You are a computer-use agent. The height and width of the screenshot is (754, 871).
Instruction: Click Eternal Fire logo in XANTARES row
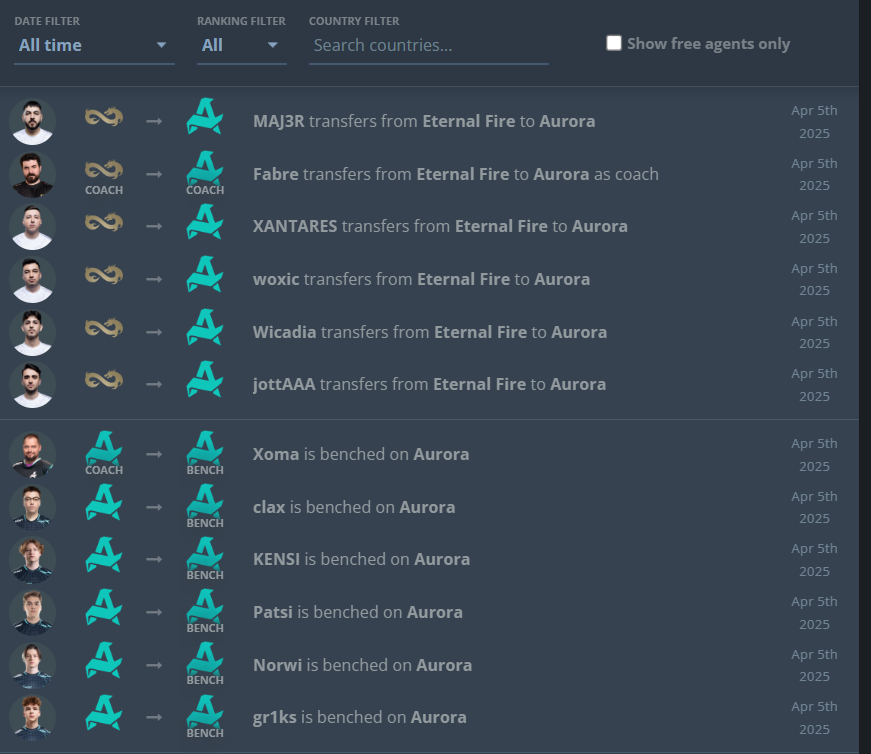click(104, 222)
